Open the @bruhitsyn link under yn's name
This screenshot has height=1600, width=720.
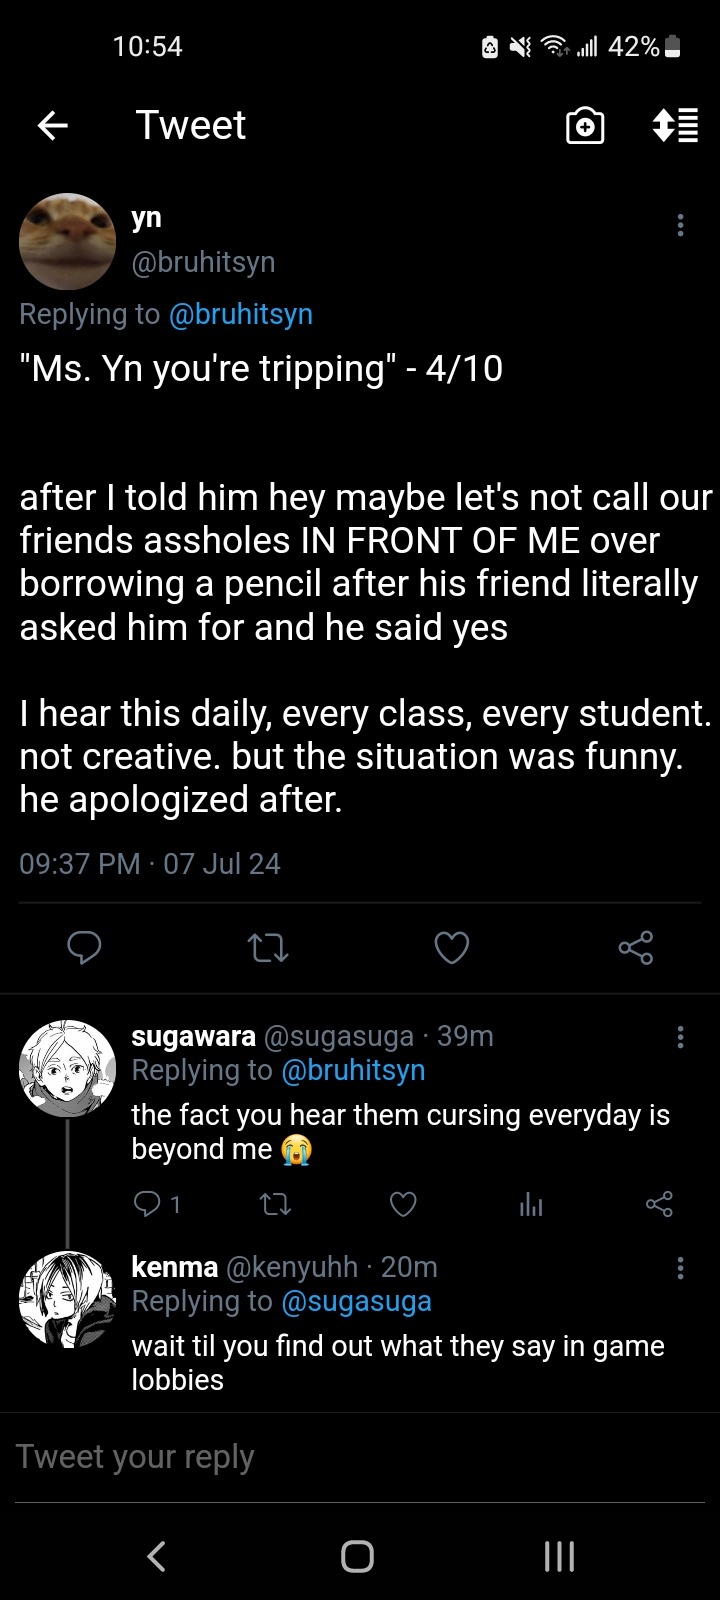click(x=240, y=314)
